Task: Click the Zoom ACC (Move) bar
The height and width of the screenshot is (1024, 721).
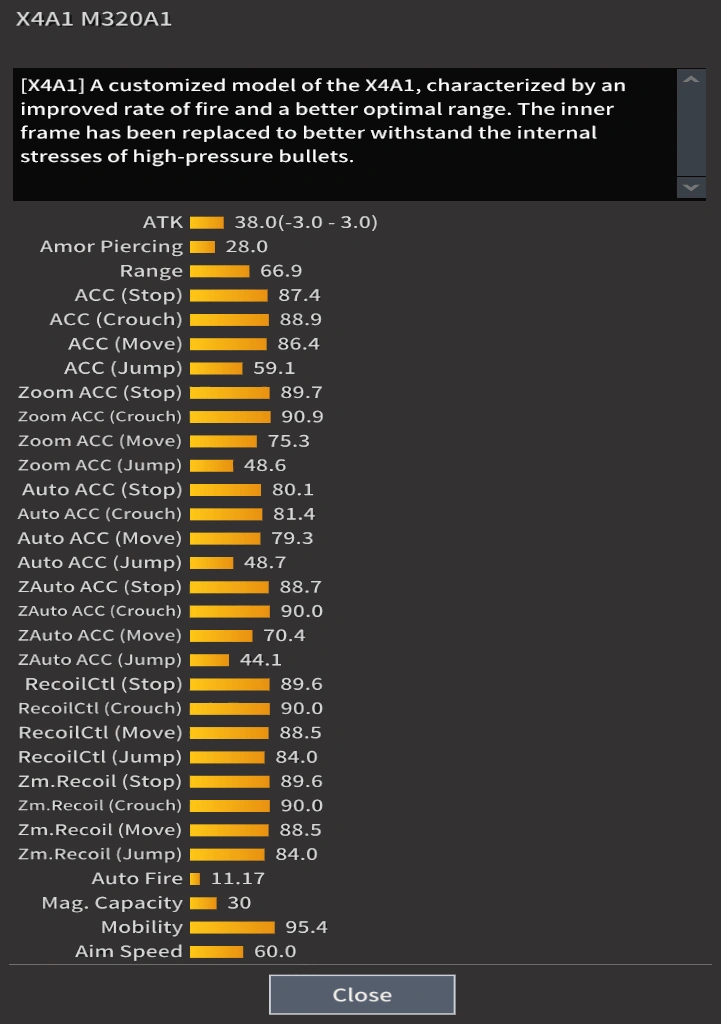Action: (x=223, y=441)
